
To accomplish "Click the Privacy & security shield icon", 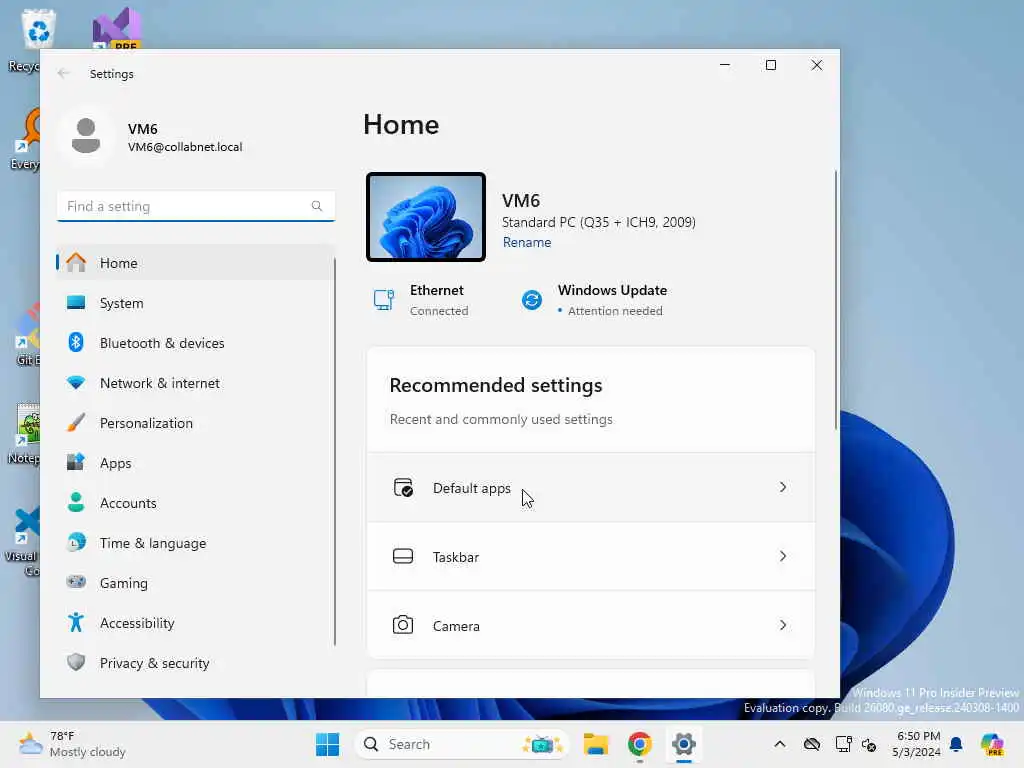I will point(76,662).
